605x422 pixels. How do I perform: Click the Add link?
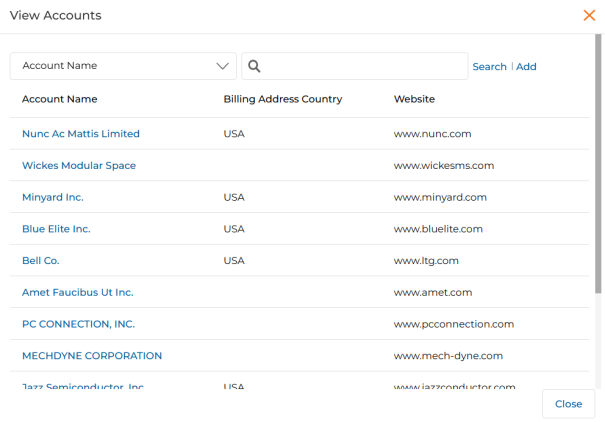pyautogui.click(x=526, y=67)
